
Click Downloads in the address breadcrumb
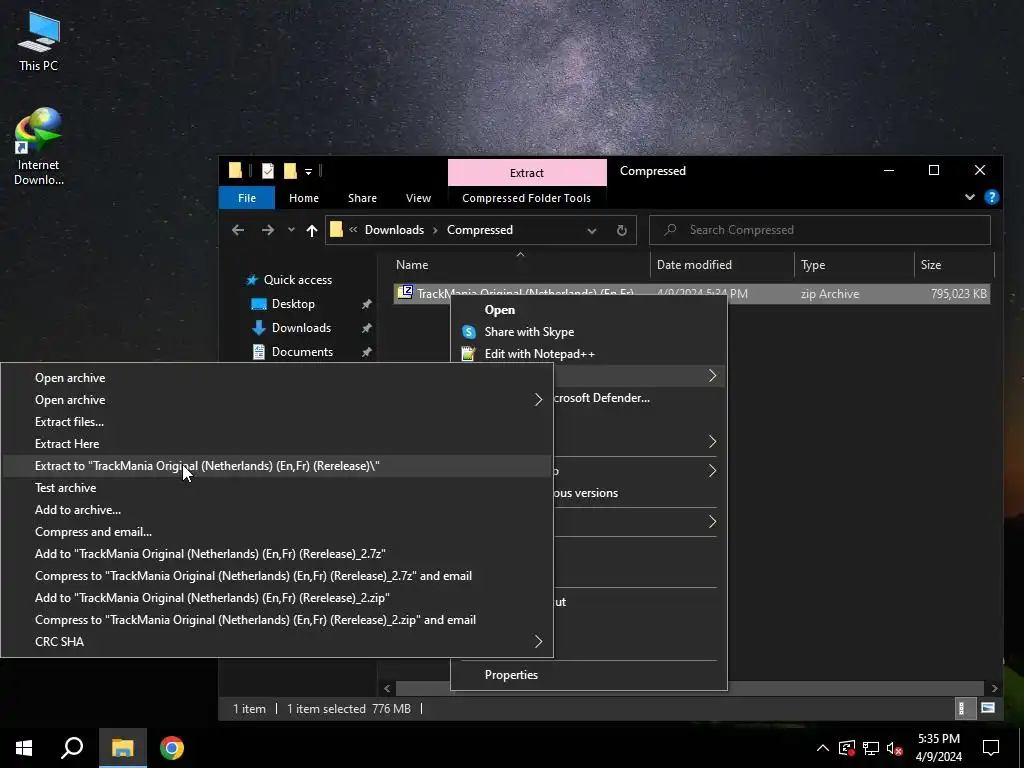(394, 230)
